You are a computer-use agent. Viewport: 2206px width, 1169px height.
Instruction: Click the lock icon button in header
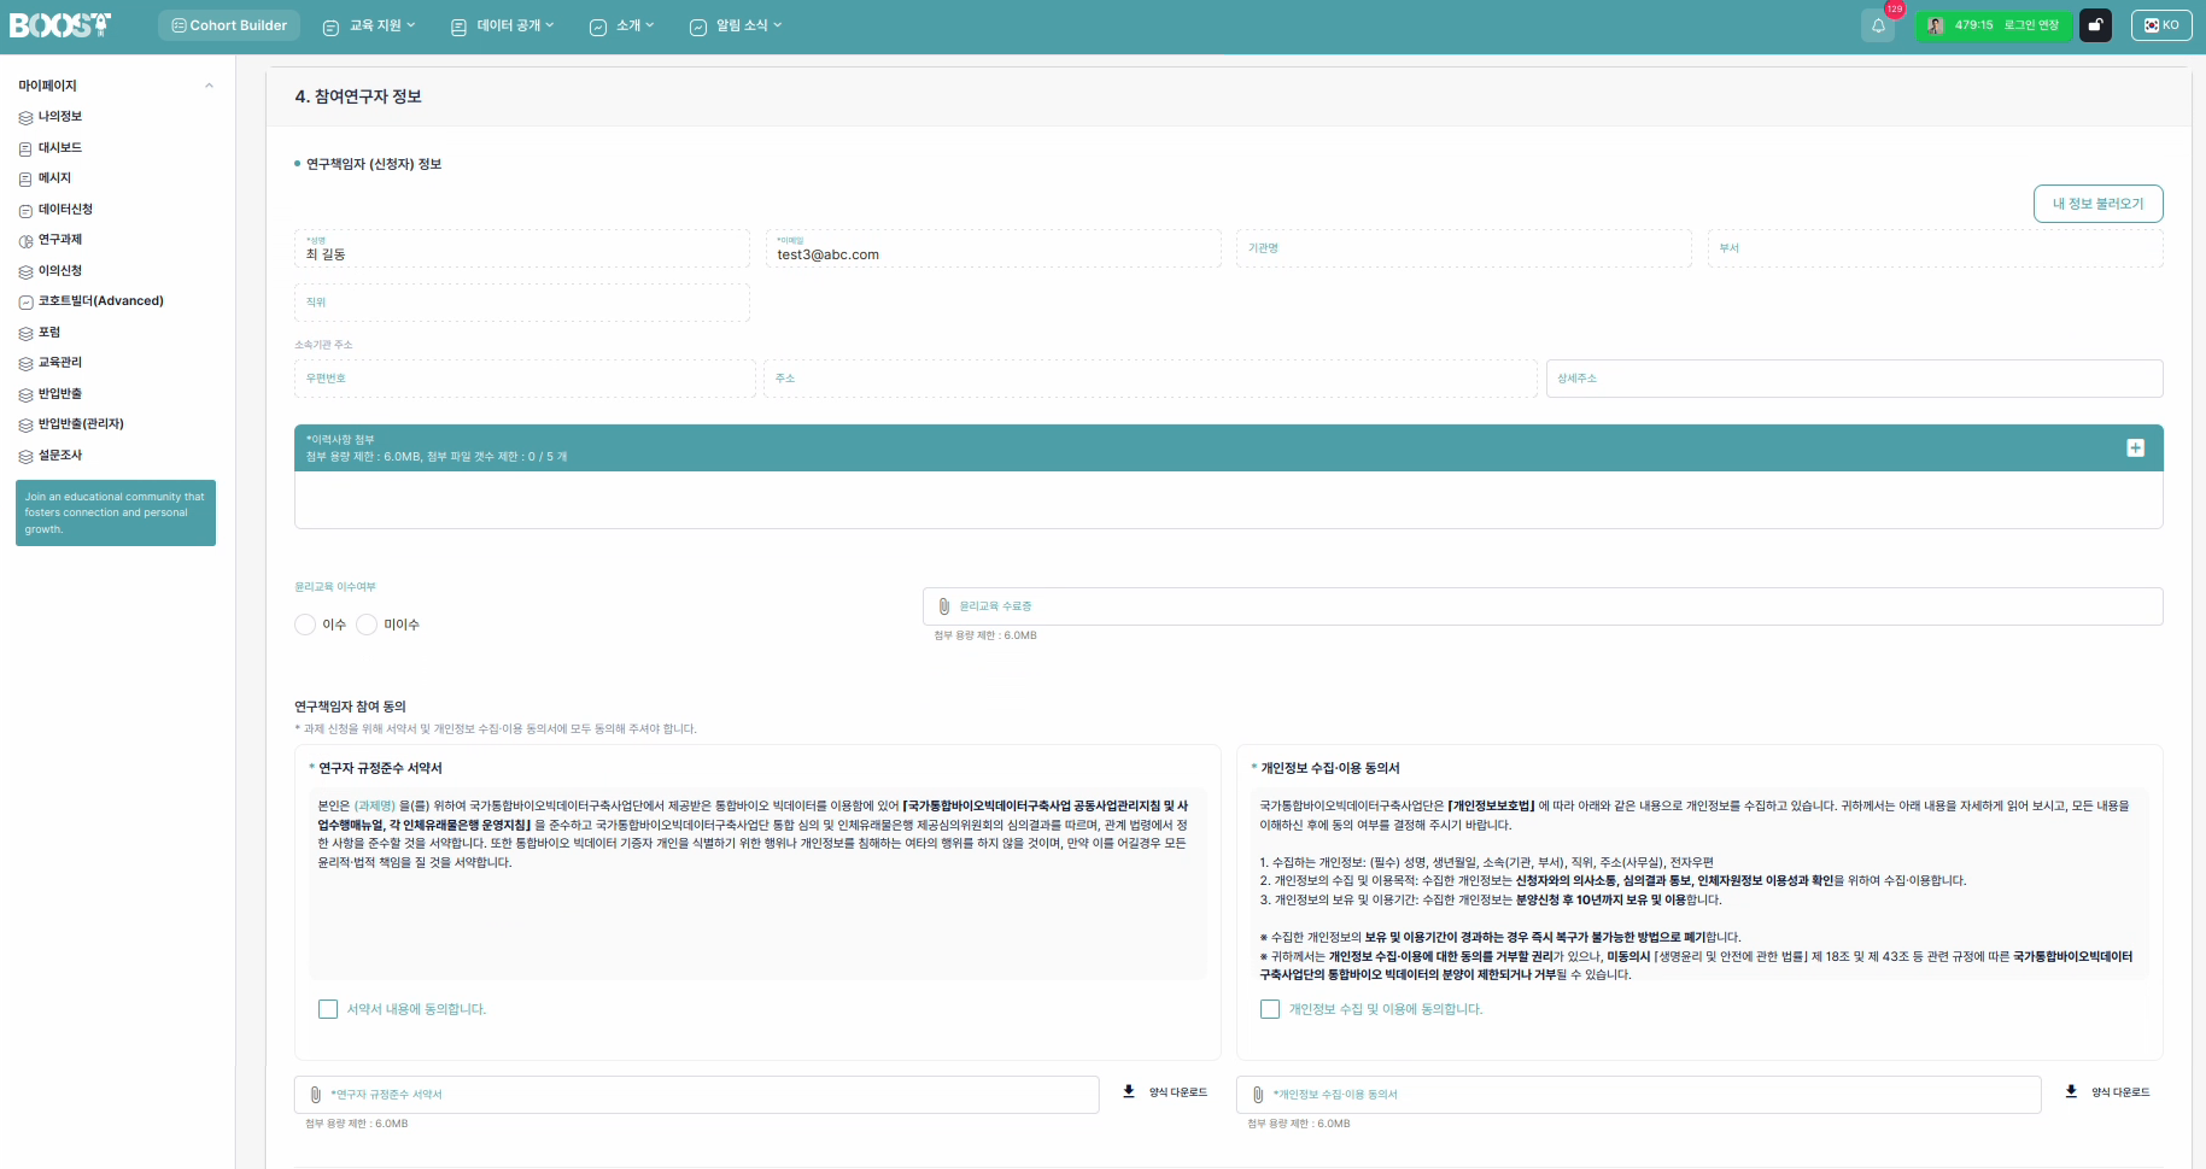tap(2095, 26)
